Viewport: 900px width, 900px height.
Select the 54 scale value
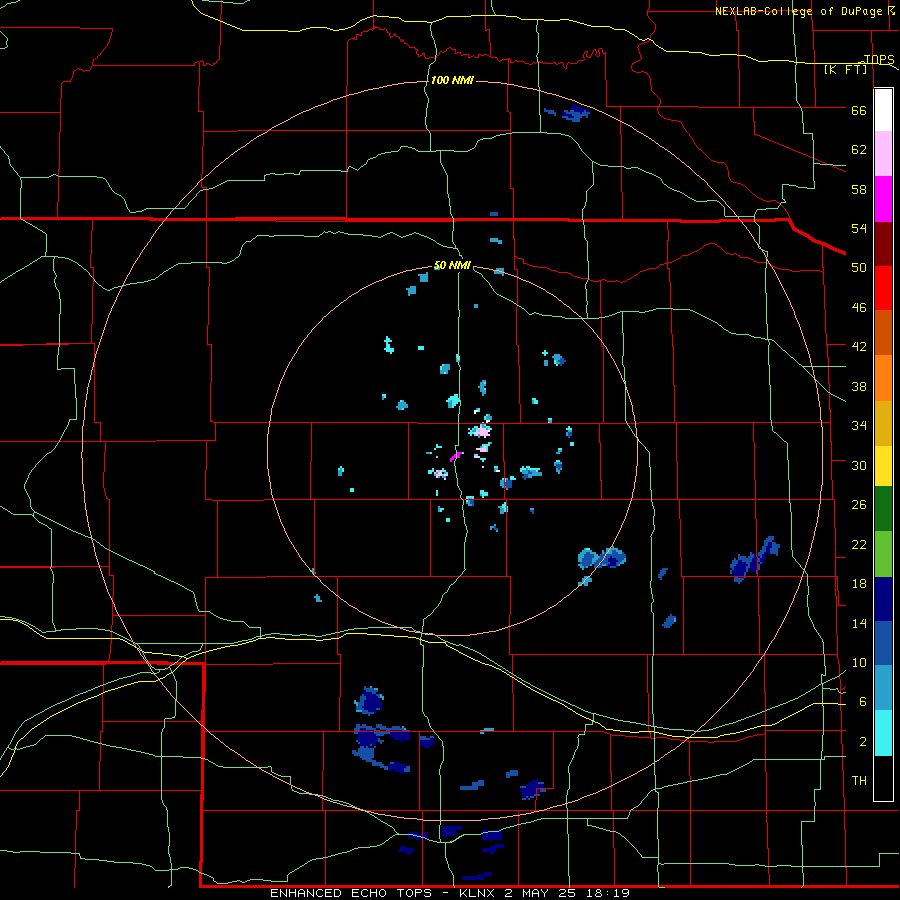859,228
